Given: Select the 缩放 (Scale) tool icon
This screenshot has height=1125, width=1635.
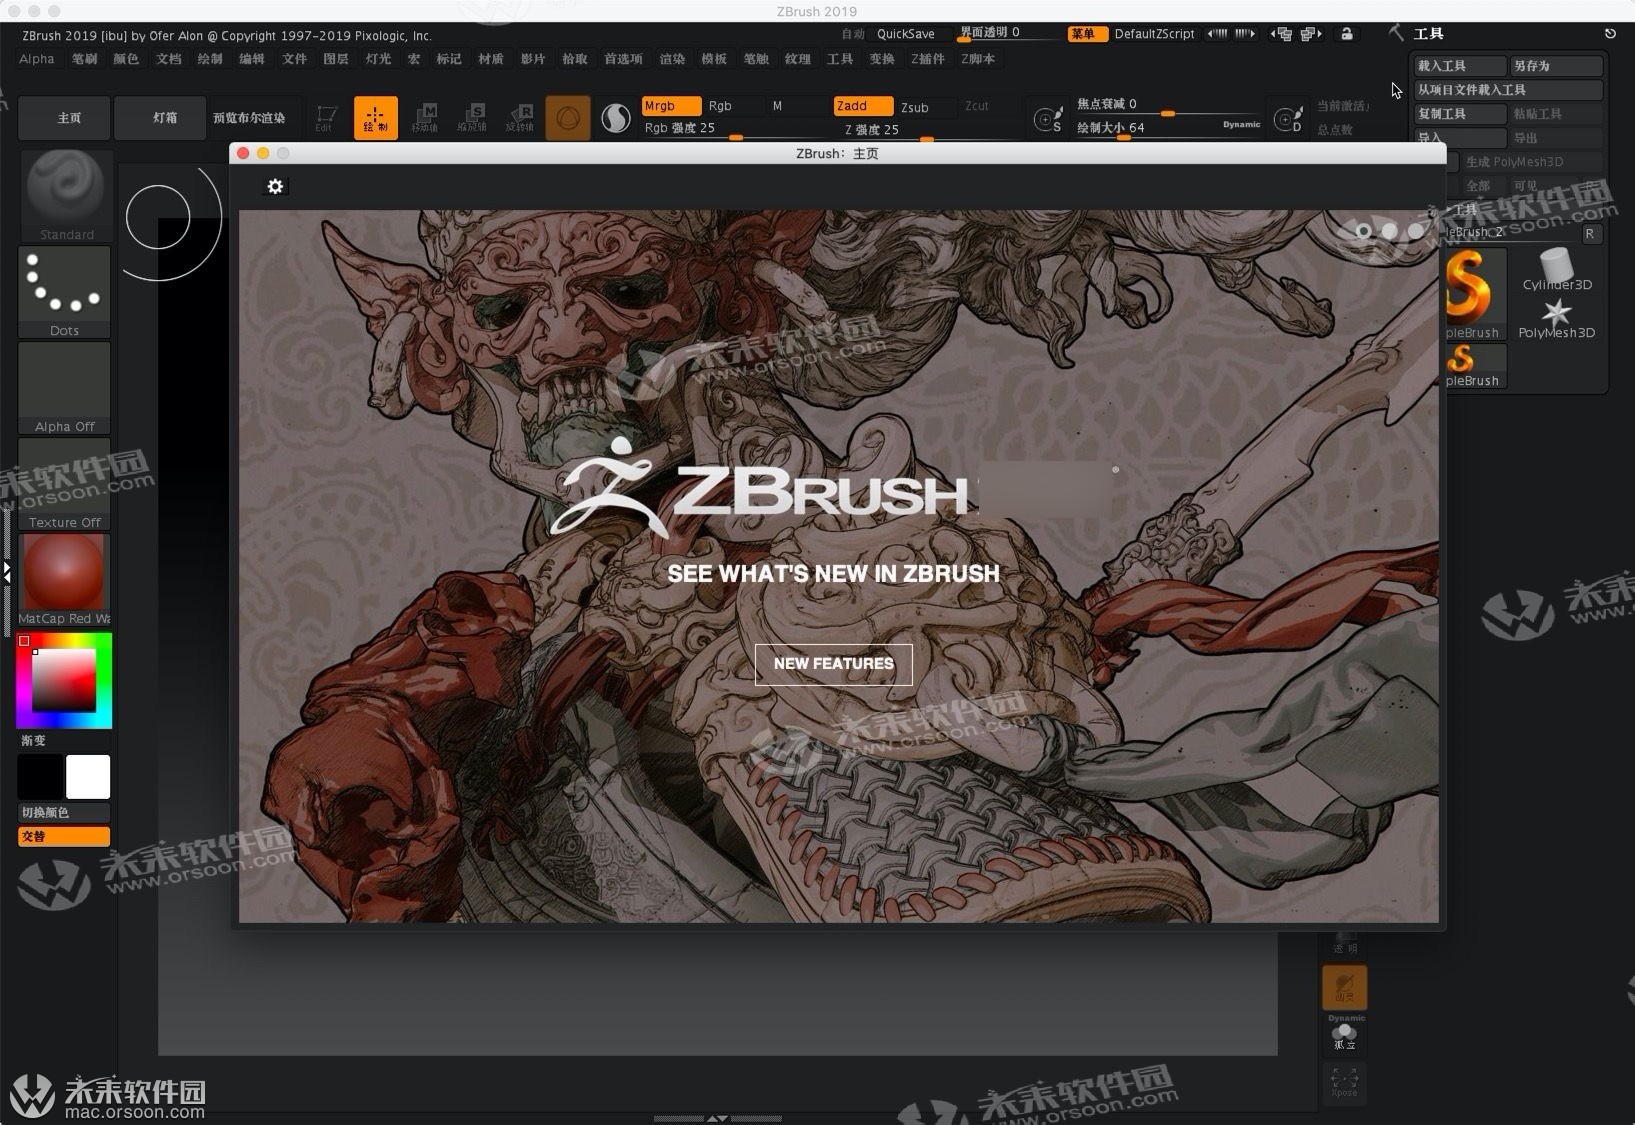Looking at the screenshot, I should [472, 117].
